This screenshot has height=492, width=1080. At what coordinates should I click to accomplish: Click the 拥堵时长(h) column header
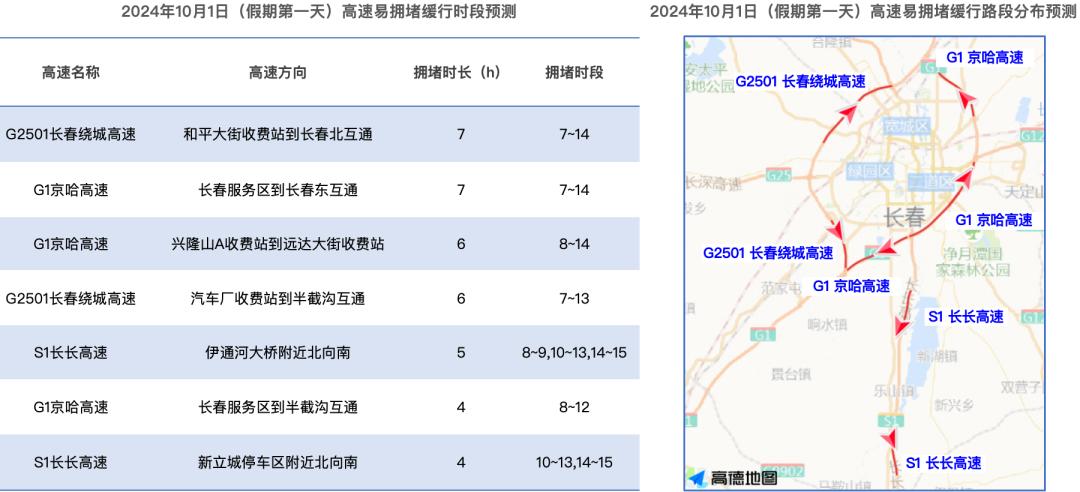click(457, 72)
